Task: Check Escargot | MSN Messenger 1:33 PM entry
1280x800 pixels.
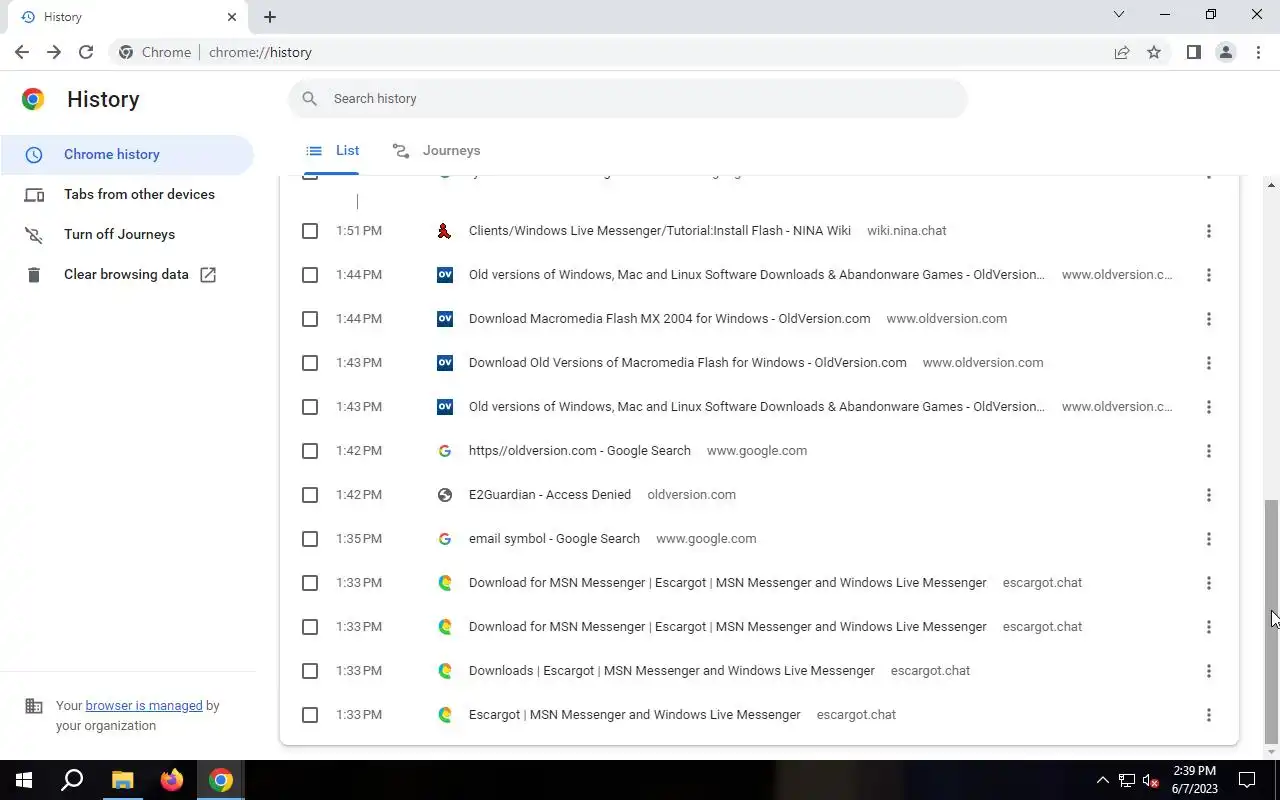Action: pyautogui.click(x=310, y=715)
